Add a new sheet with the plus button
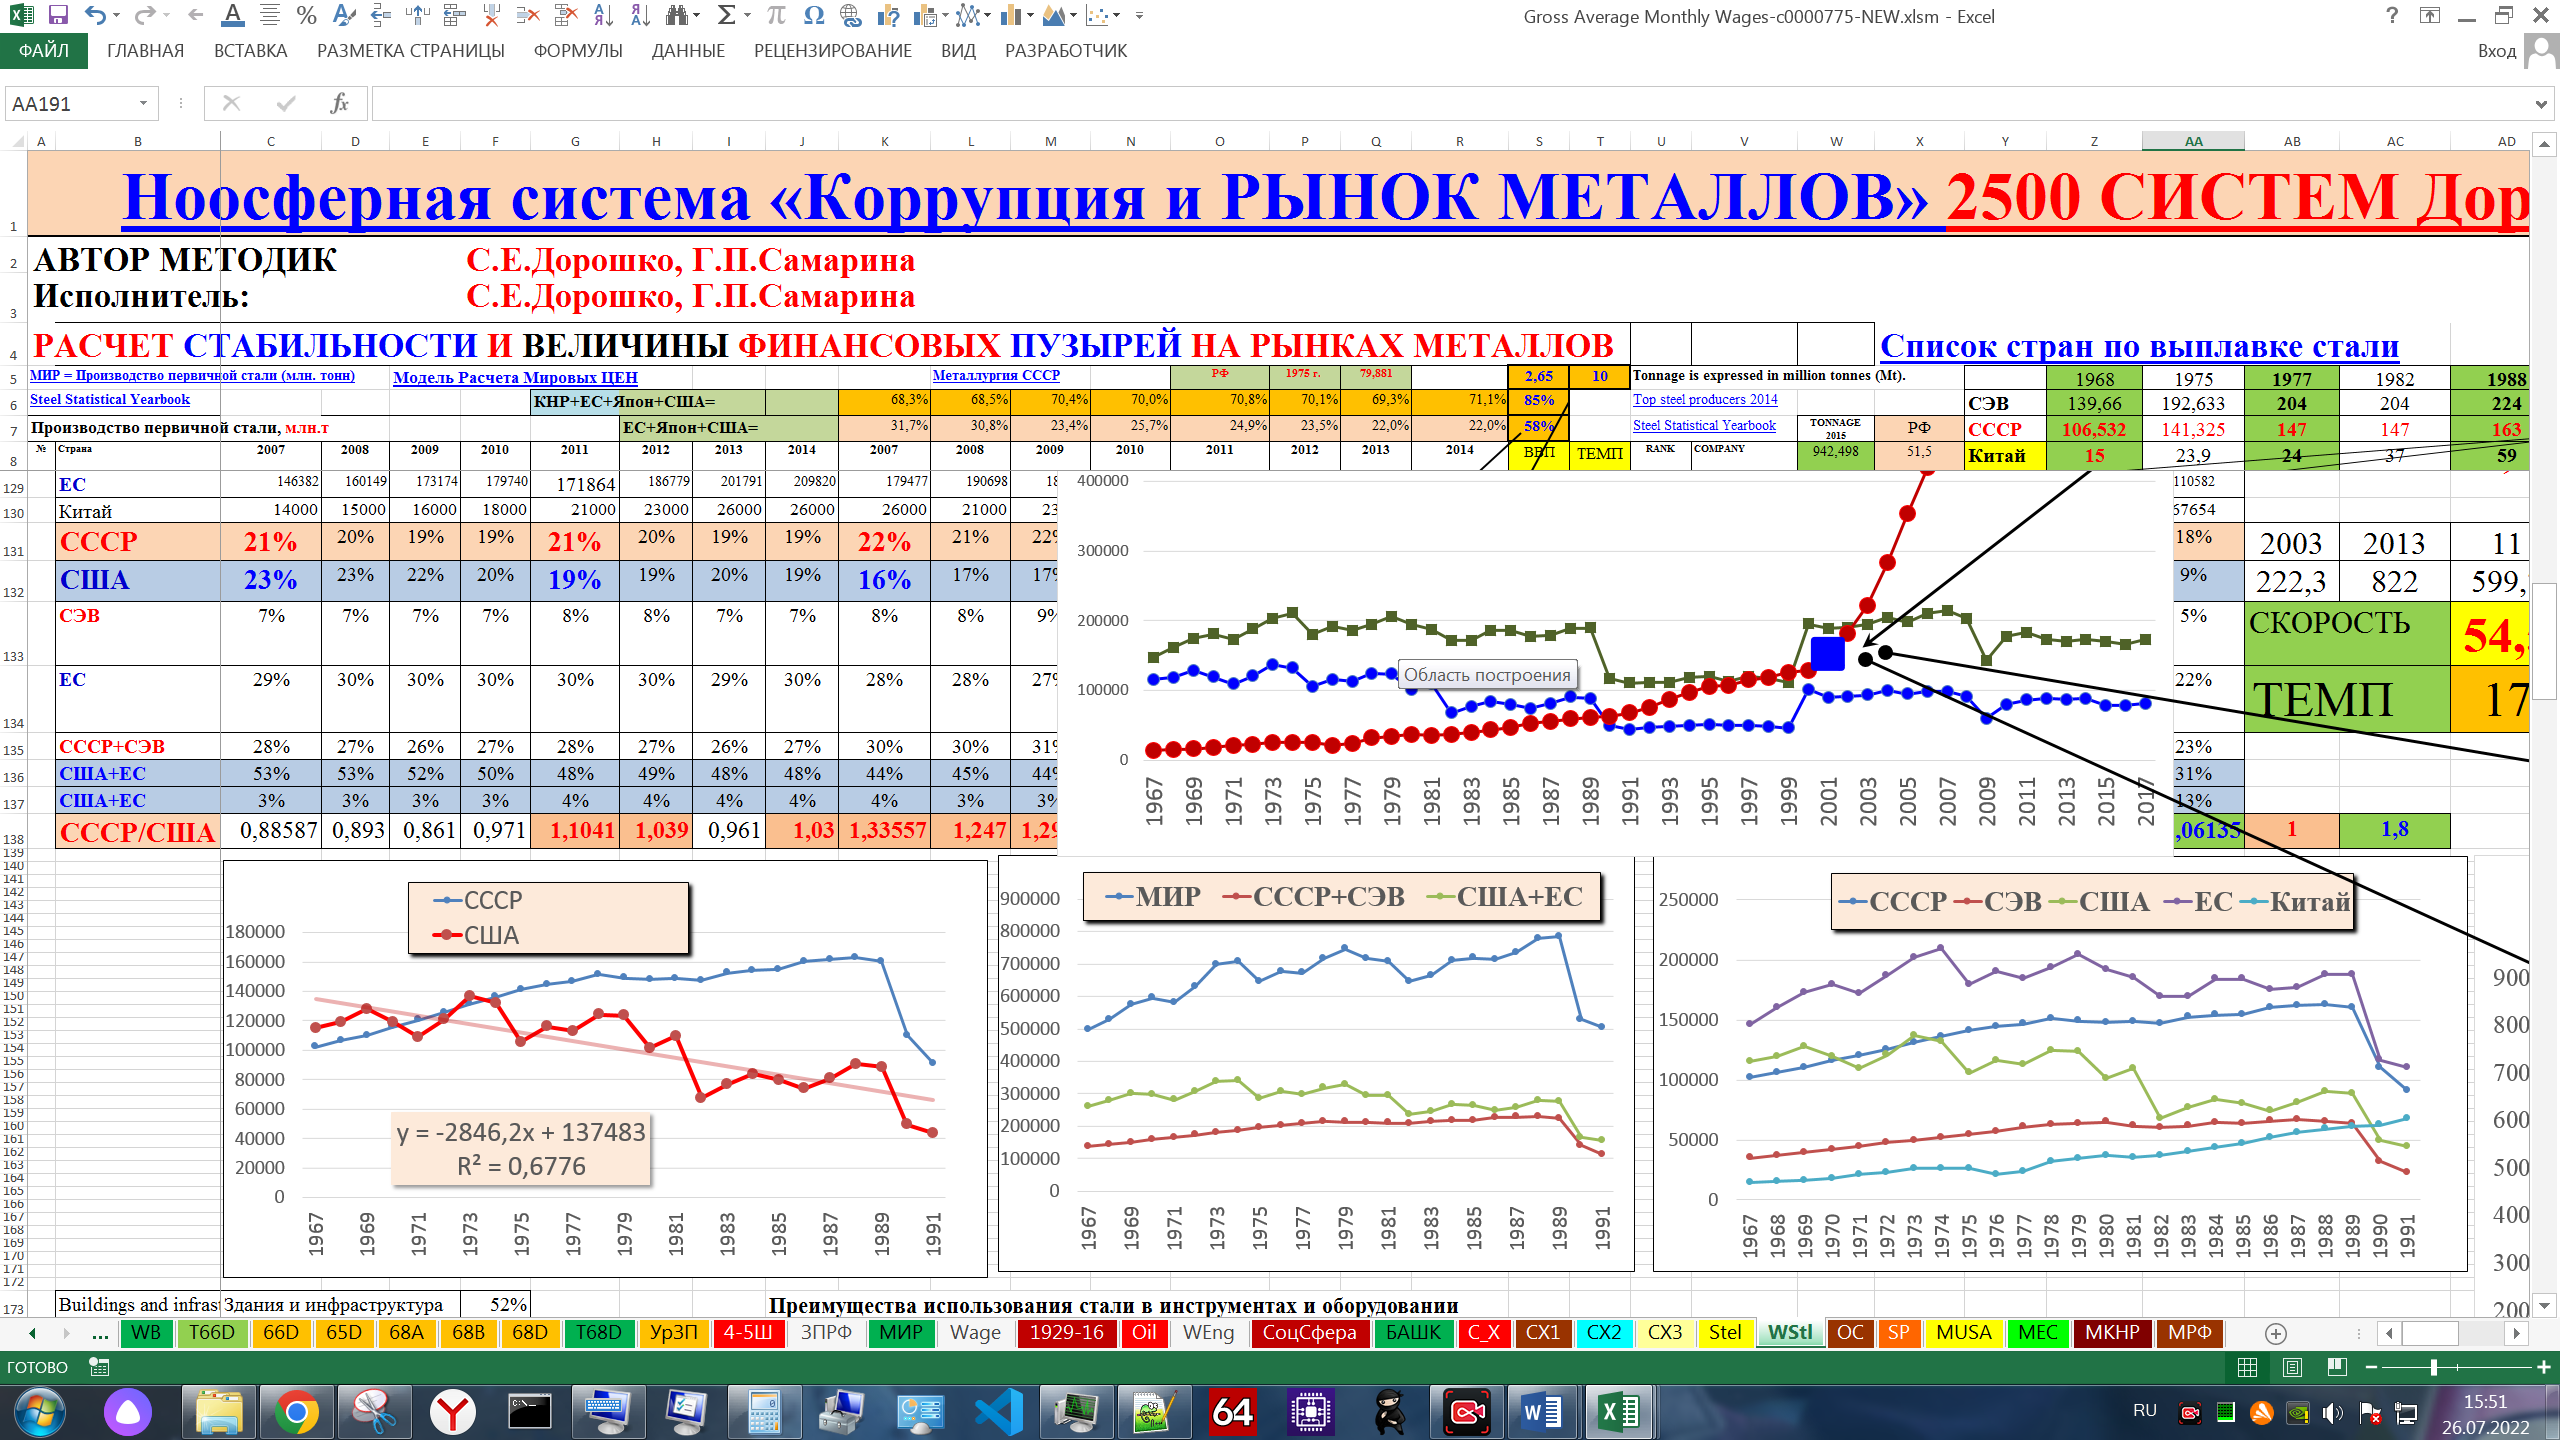This screenshot has height=1440, width=2560. pyautogui.click(x=2275, y=1333)
